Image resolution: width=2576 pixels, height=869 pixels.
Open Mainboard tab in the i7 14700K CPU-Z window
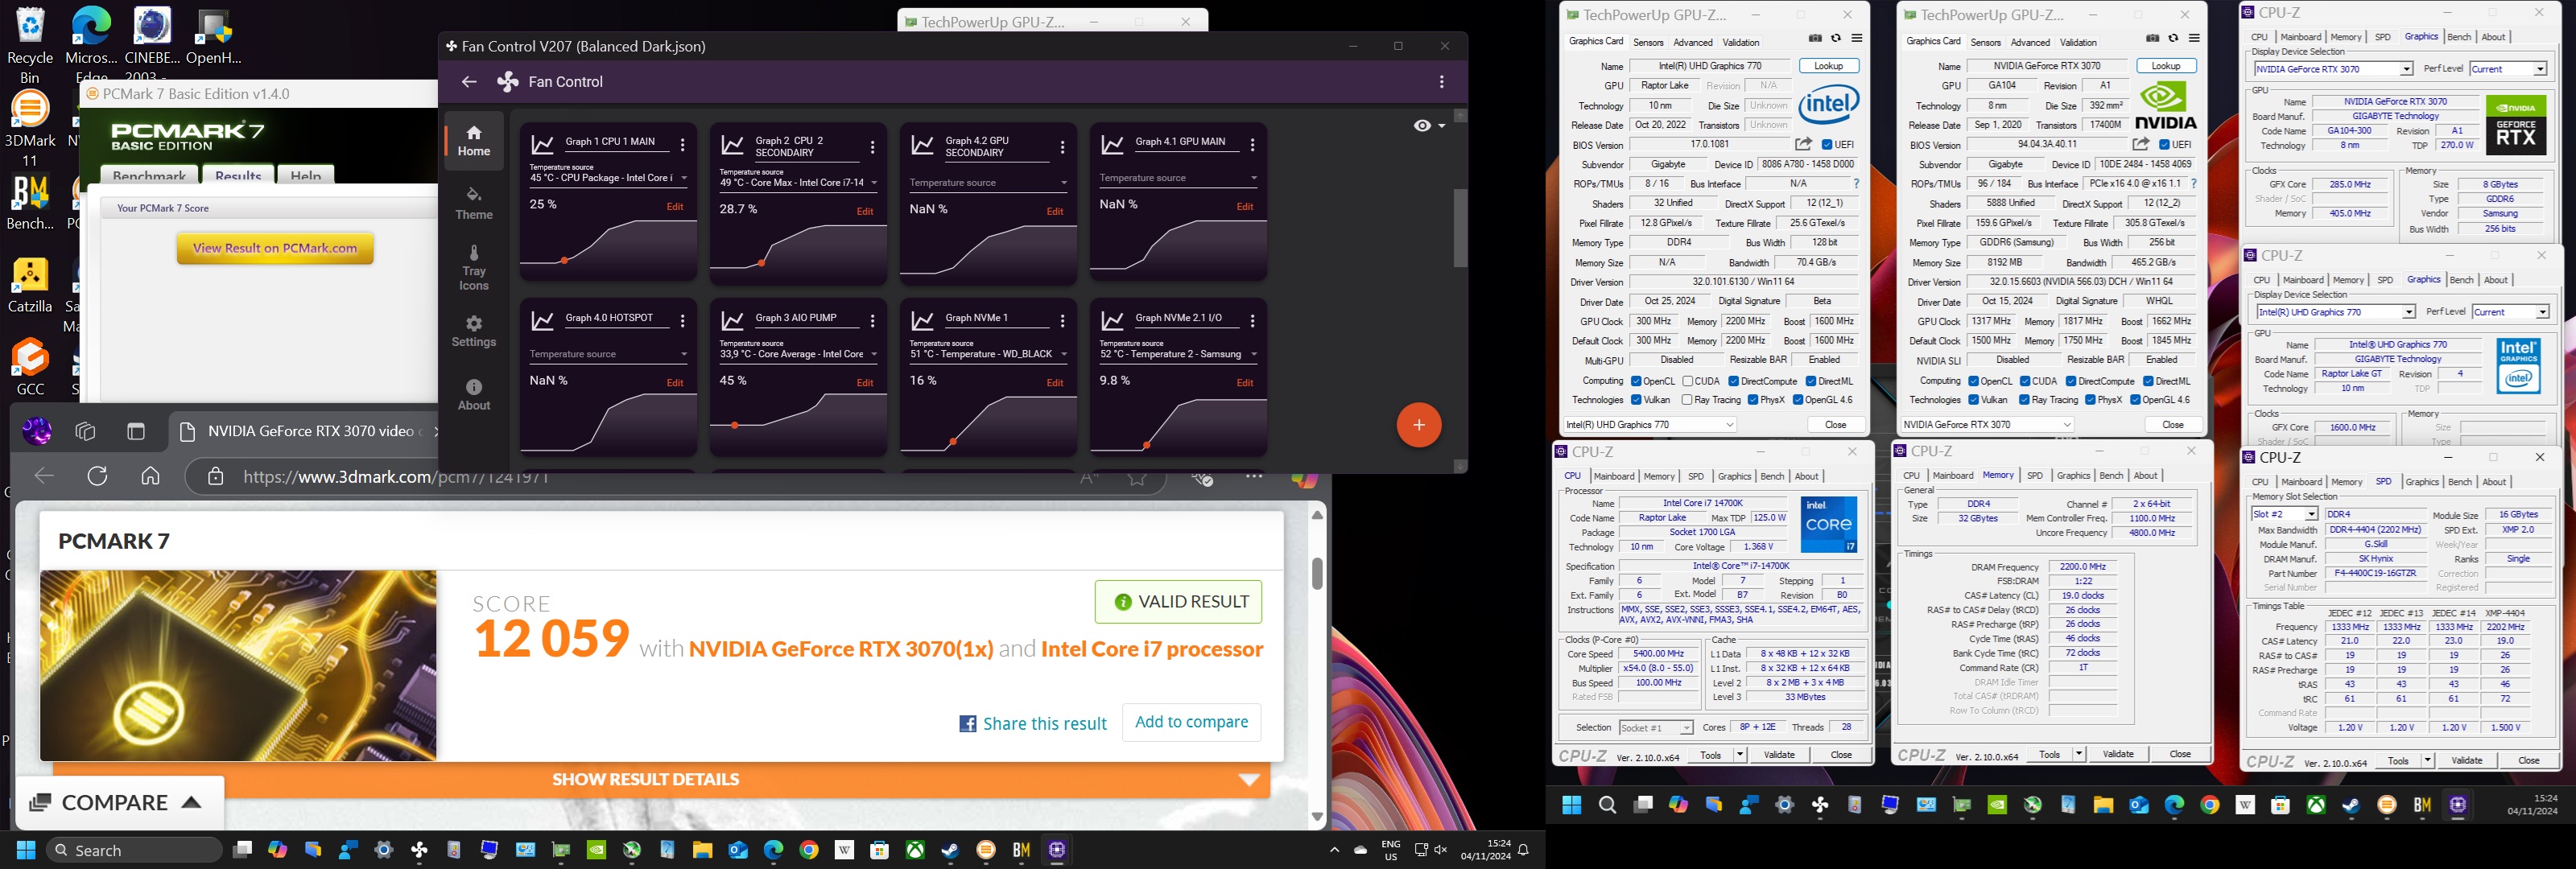(x=1614, y=476)
